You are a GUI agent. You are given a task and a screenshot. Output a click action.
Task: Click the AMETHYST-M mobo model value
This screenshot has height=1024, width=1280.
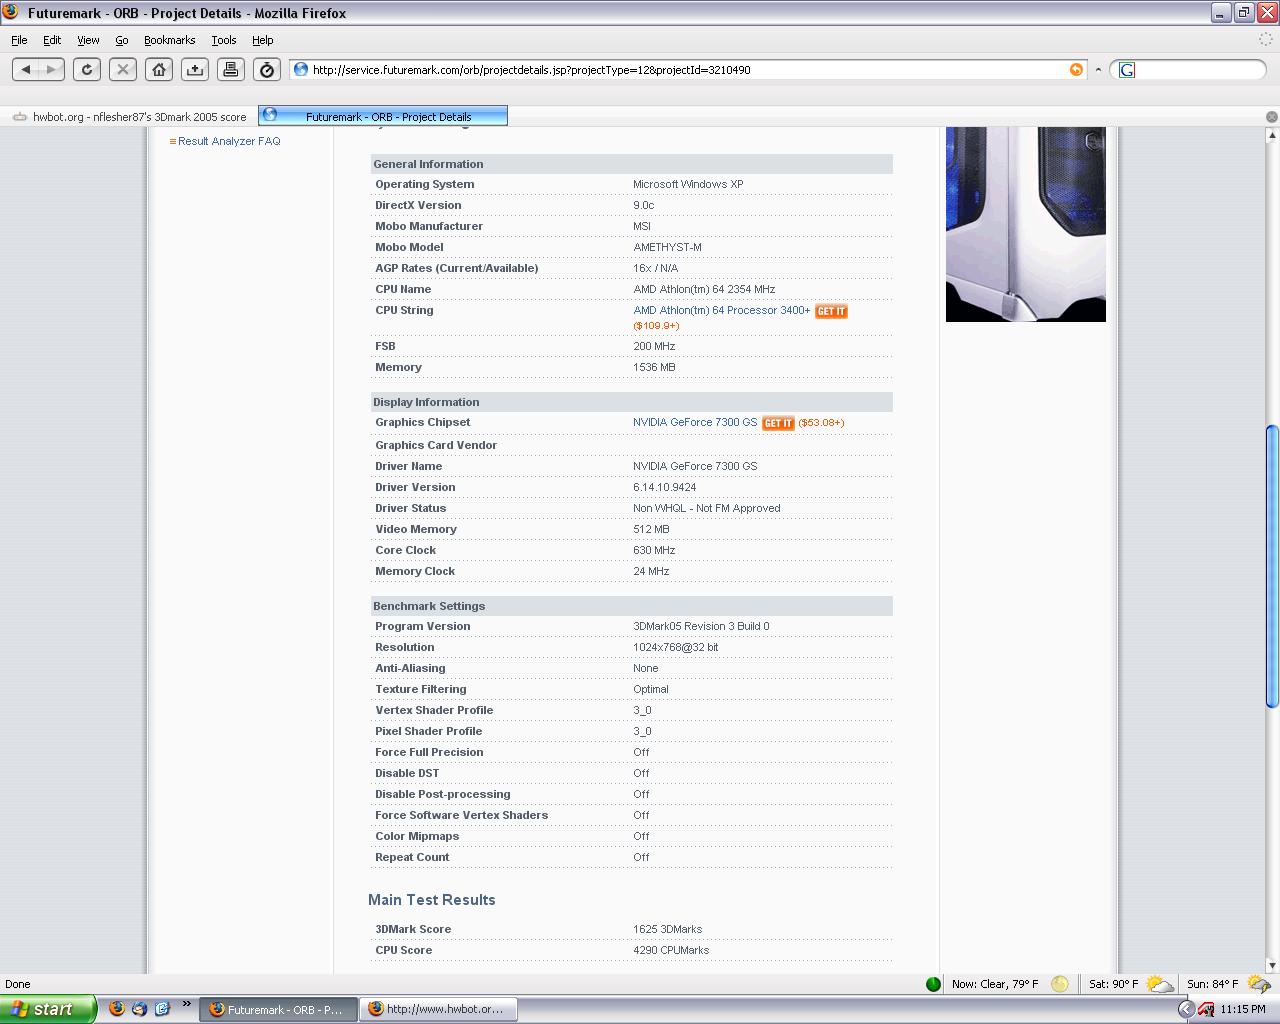pyautogui.click(x=667, y=247)
